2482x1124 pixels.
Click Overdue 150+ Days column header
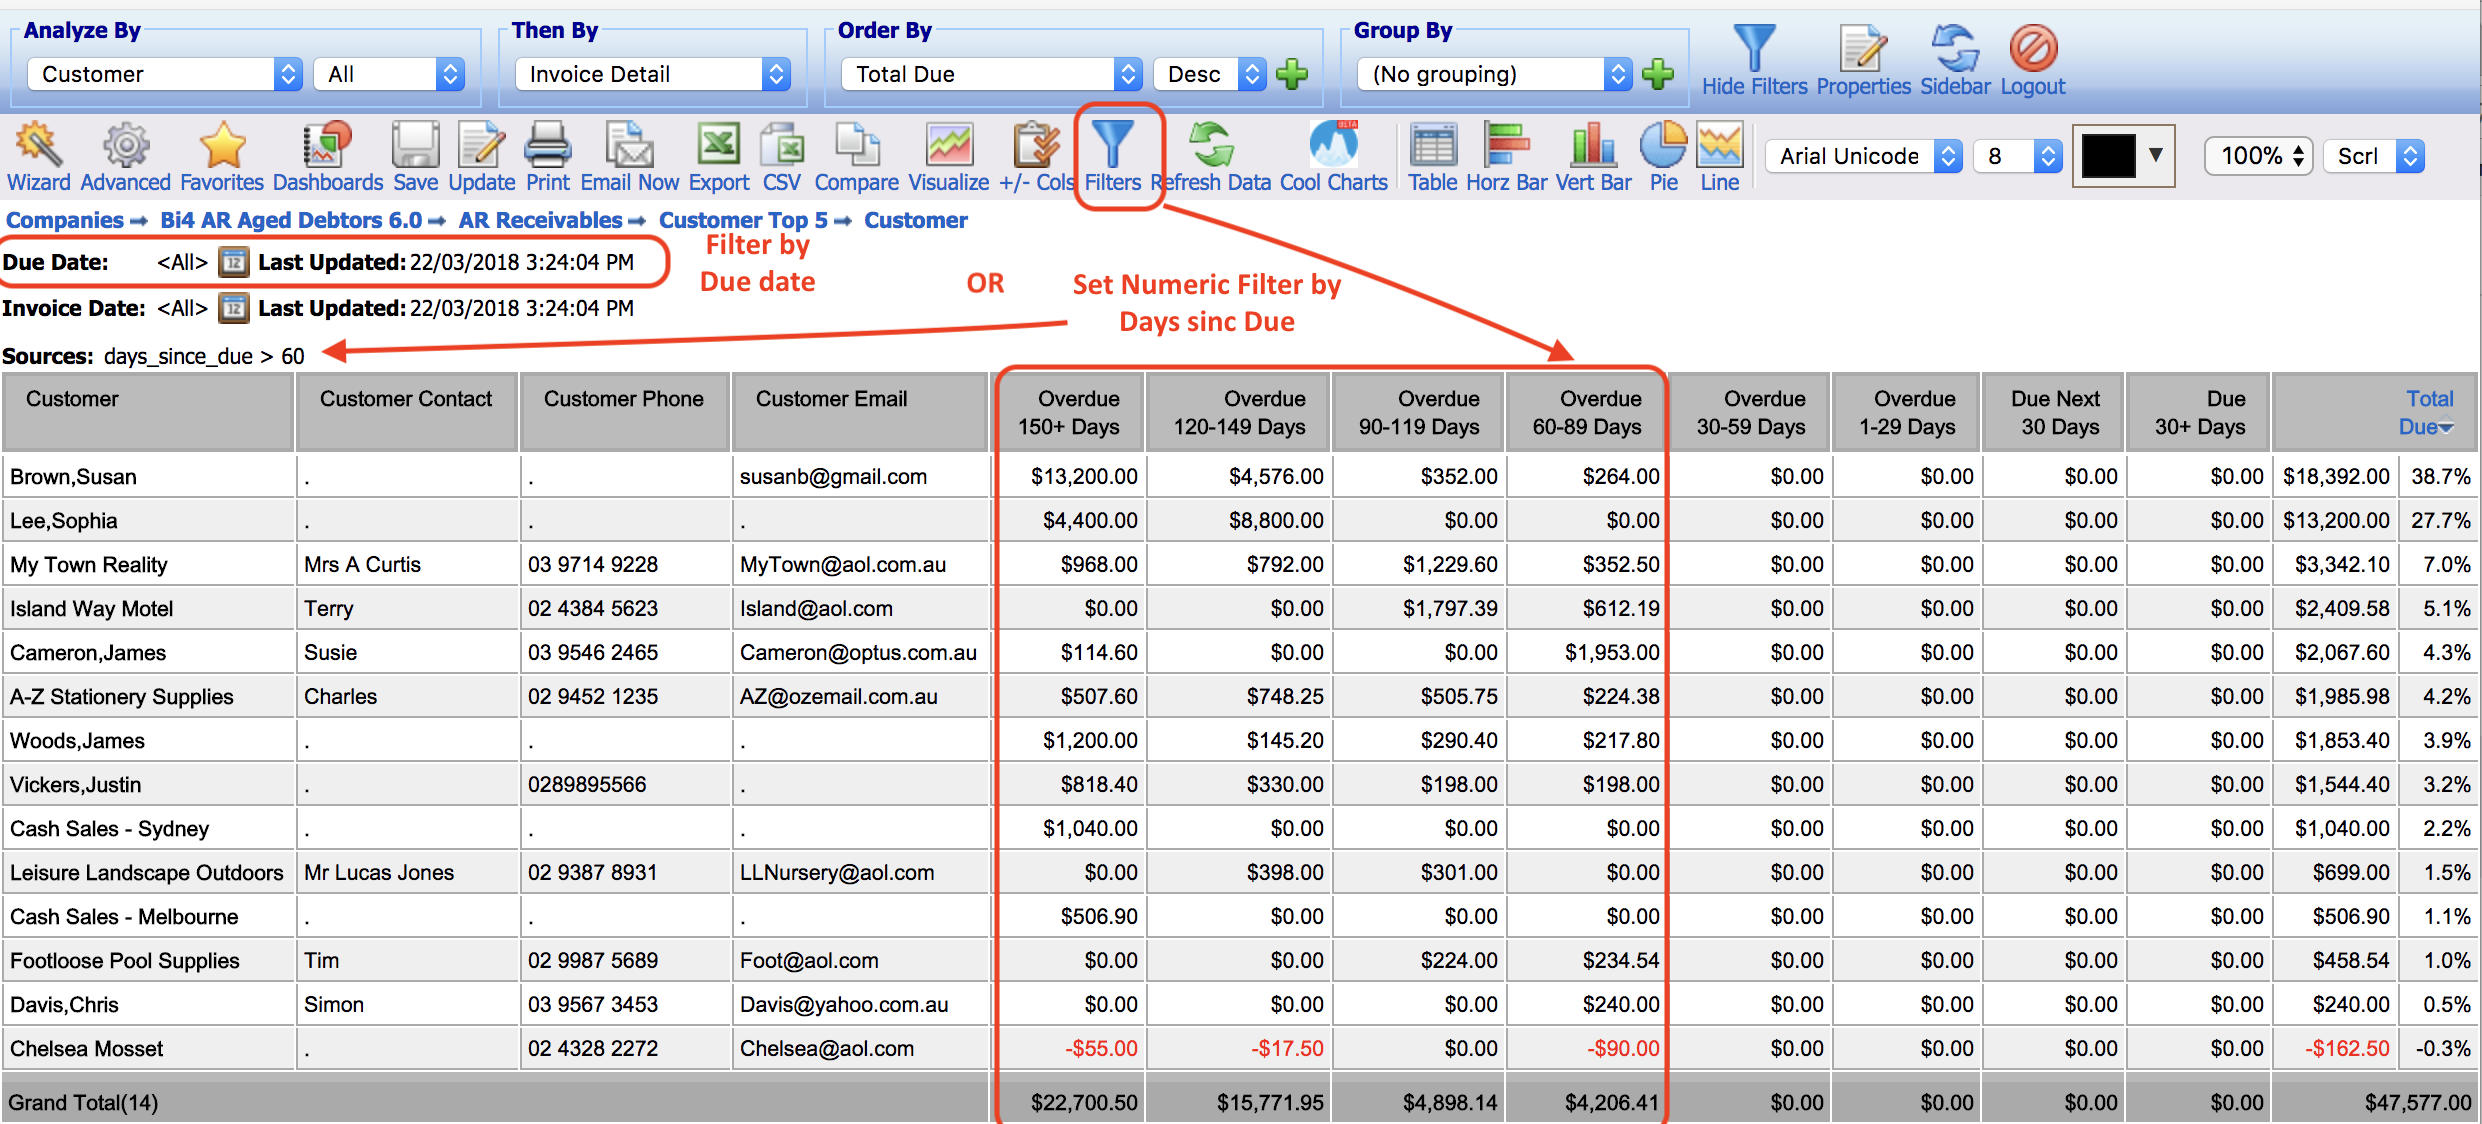coord(1069,412)
